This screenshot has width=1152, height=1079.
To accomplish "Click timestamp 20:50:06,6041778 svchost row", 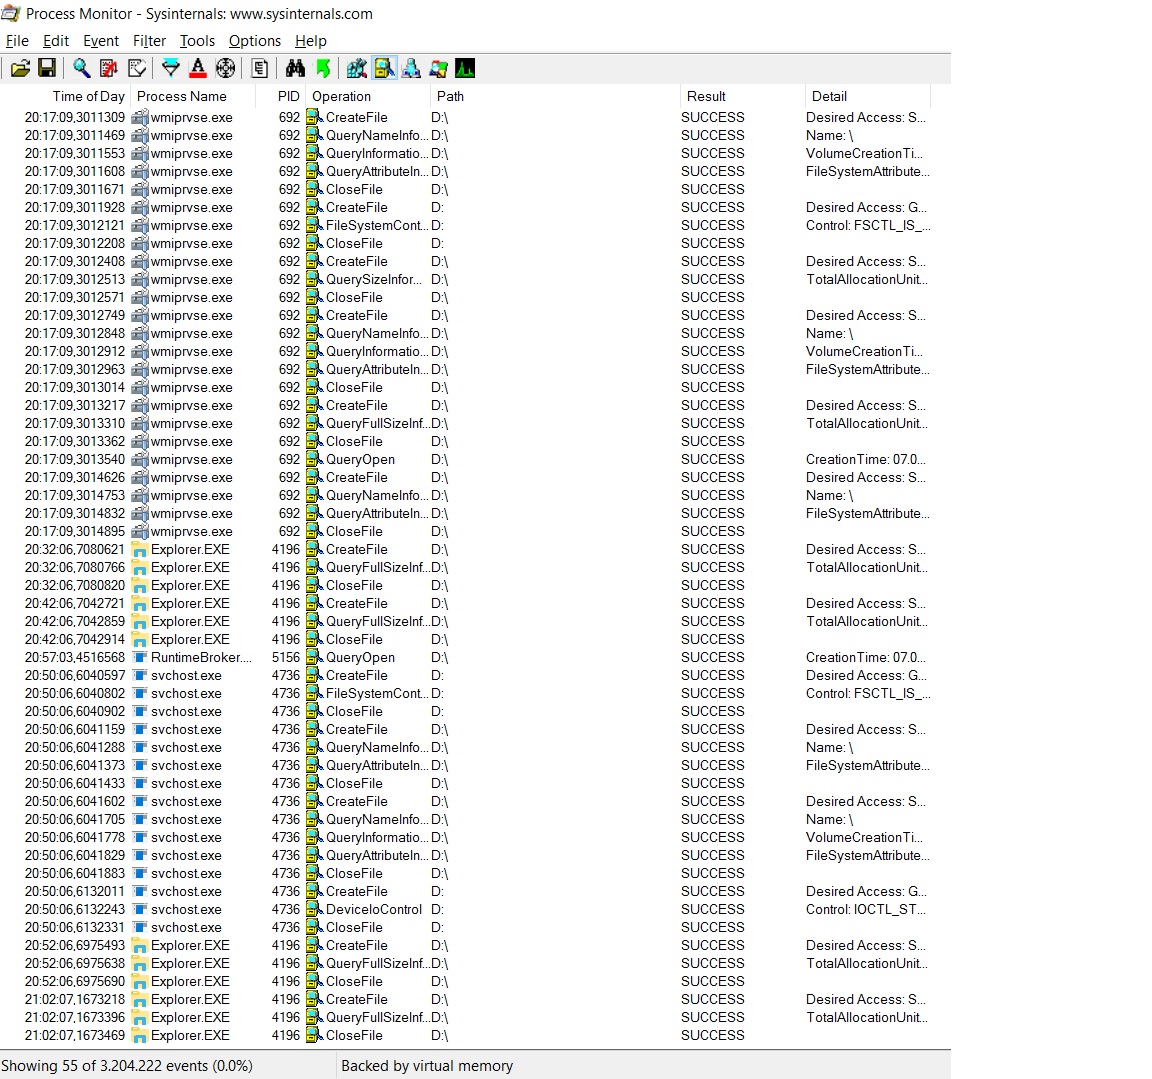I will coord(74,837).
